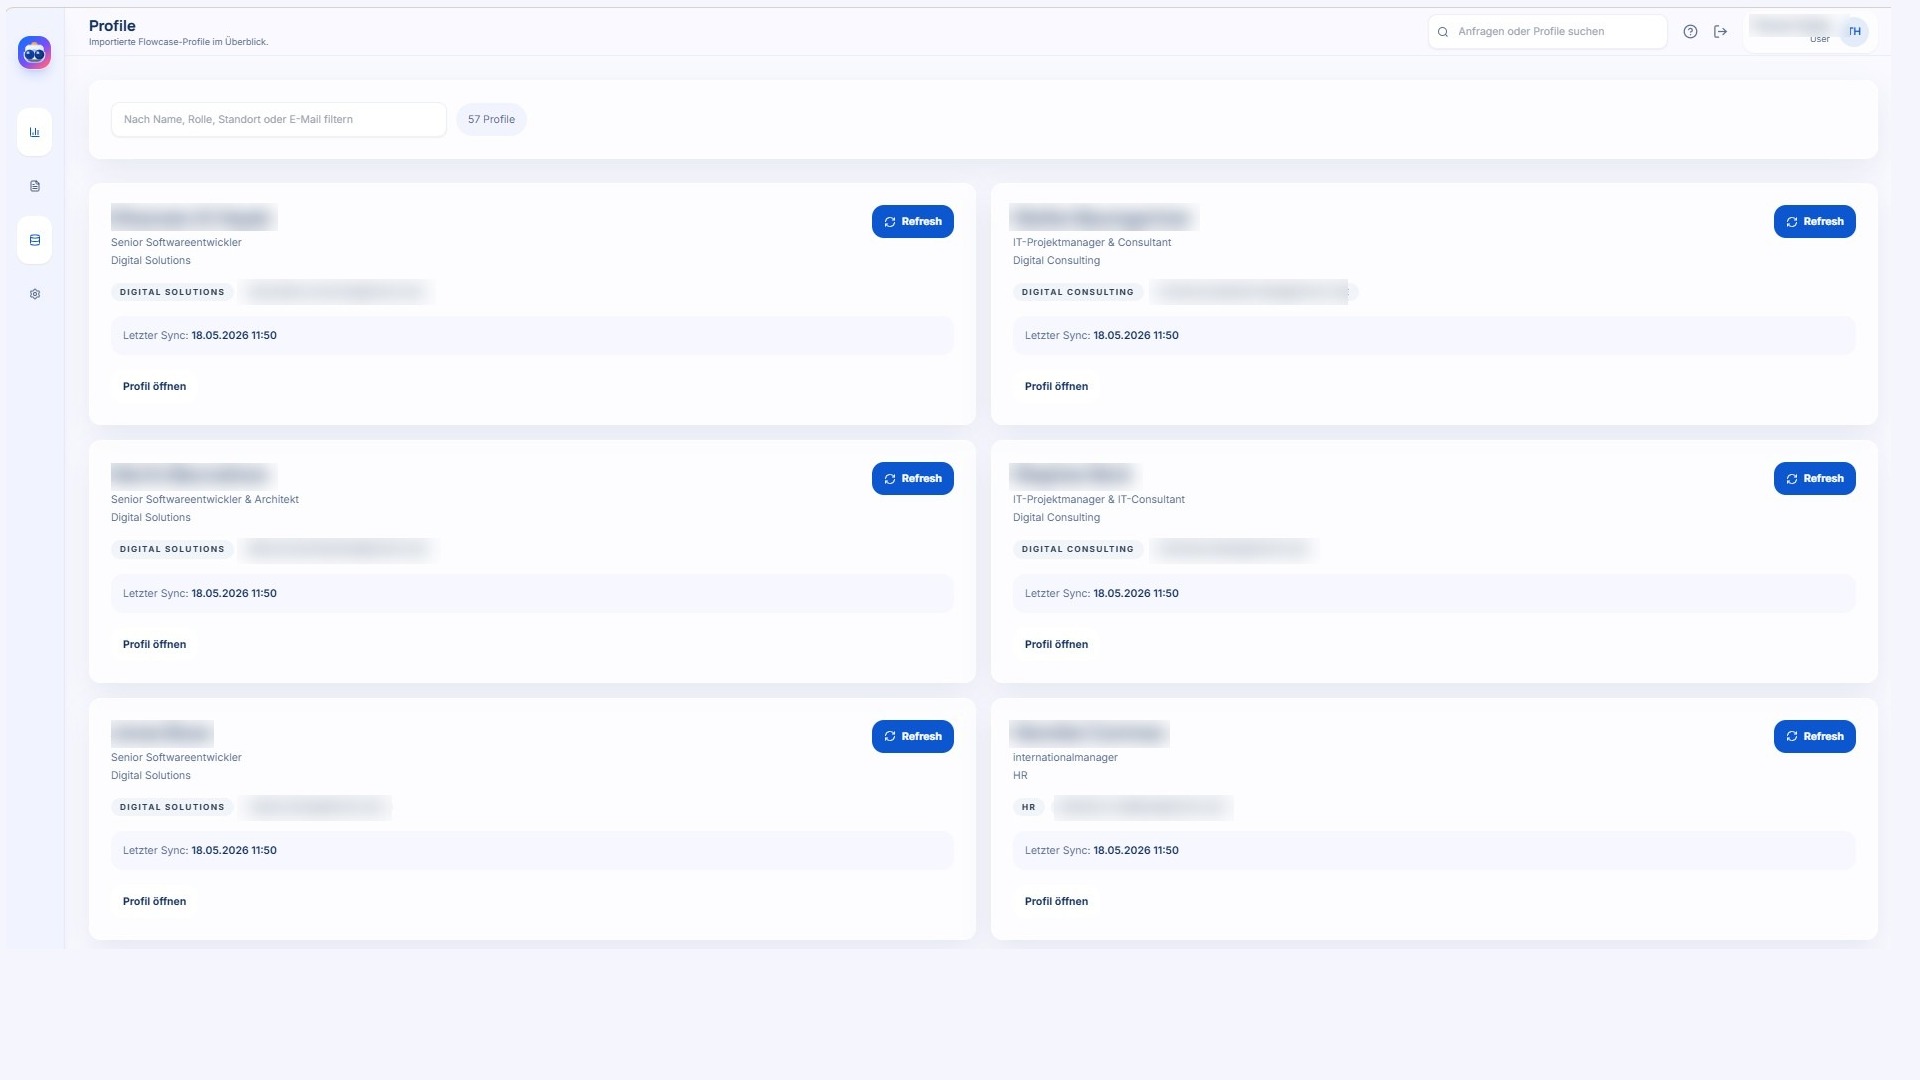1920x1080 pixels.
Task: Refresh the Senior Softwareentwickler & Architekt profile
Action: tap(912, 478)
